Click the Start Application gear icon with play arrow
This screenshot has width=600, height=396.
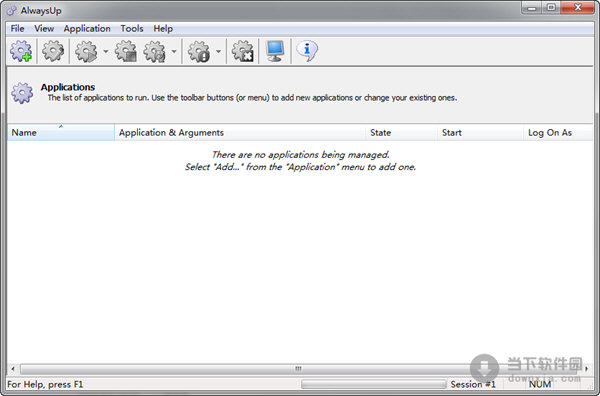(x=86, y=51)
